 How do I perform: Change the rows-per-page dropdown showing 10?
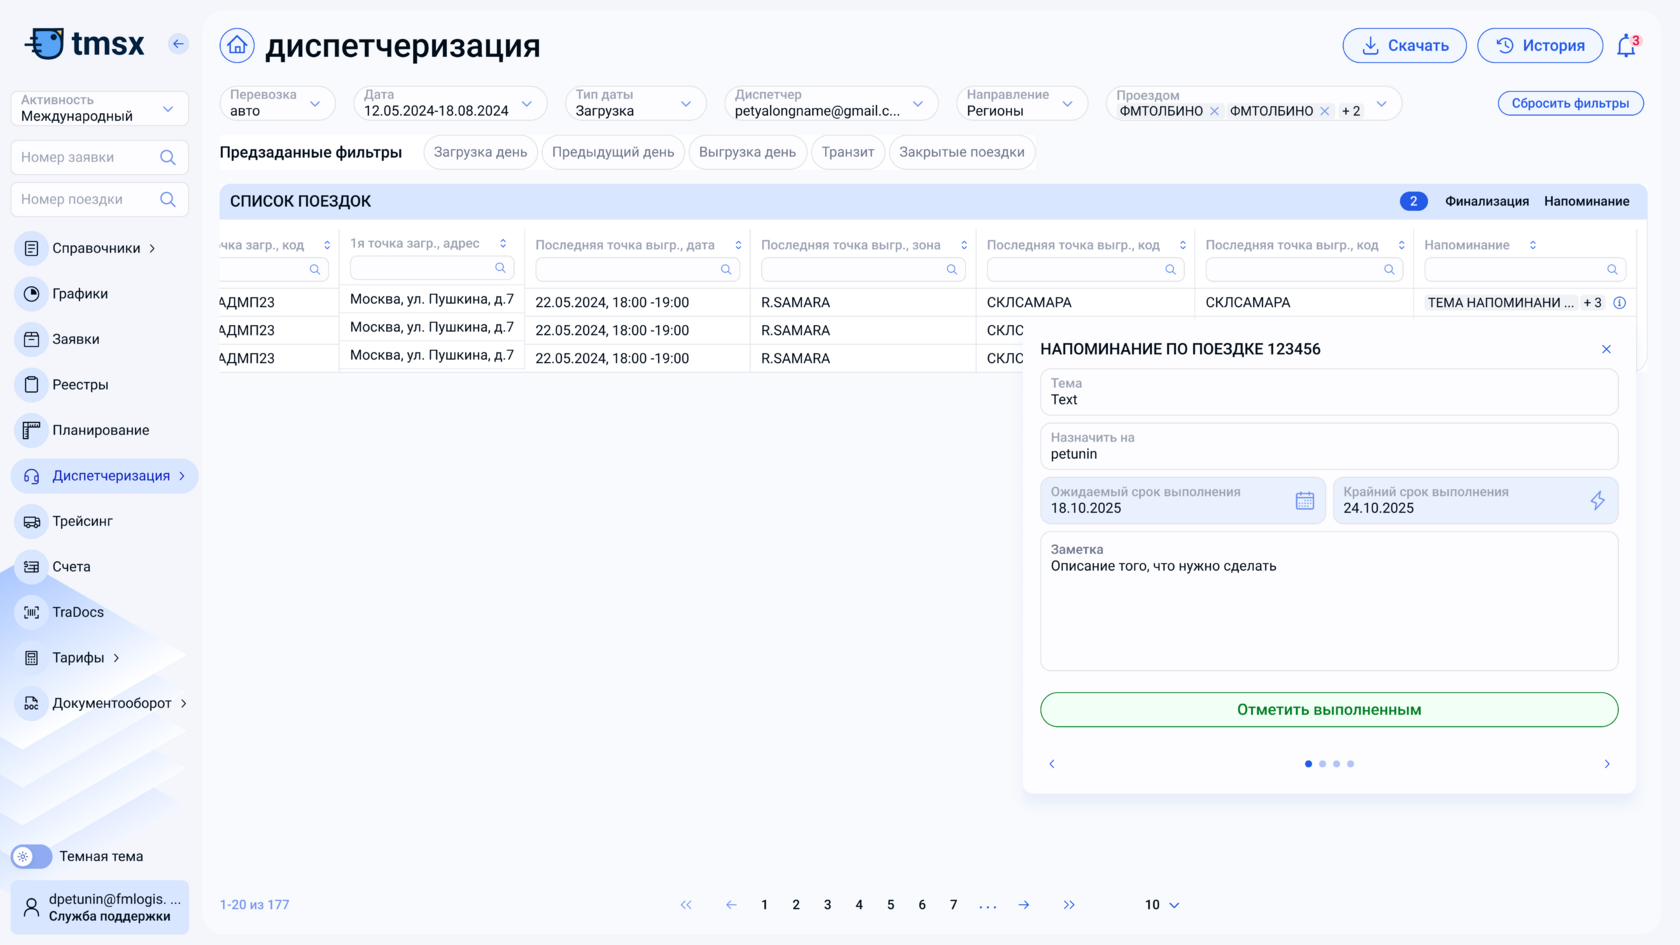tap(1162, 905)
